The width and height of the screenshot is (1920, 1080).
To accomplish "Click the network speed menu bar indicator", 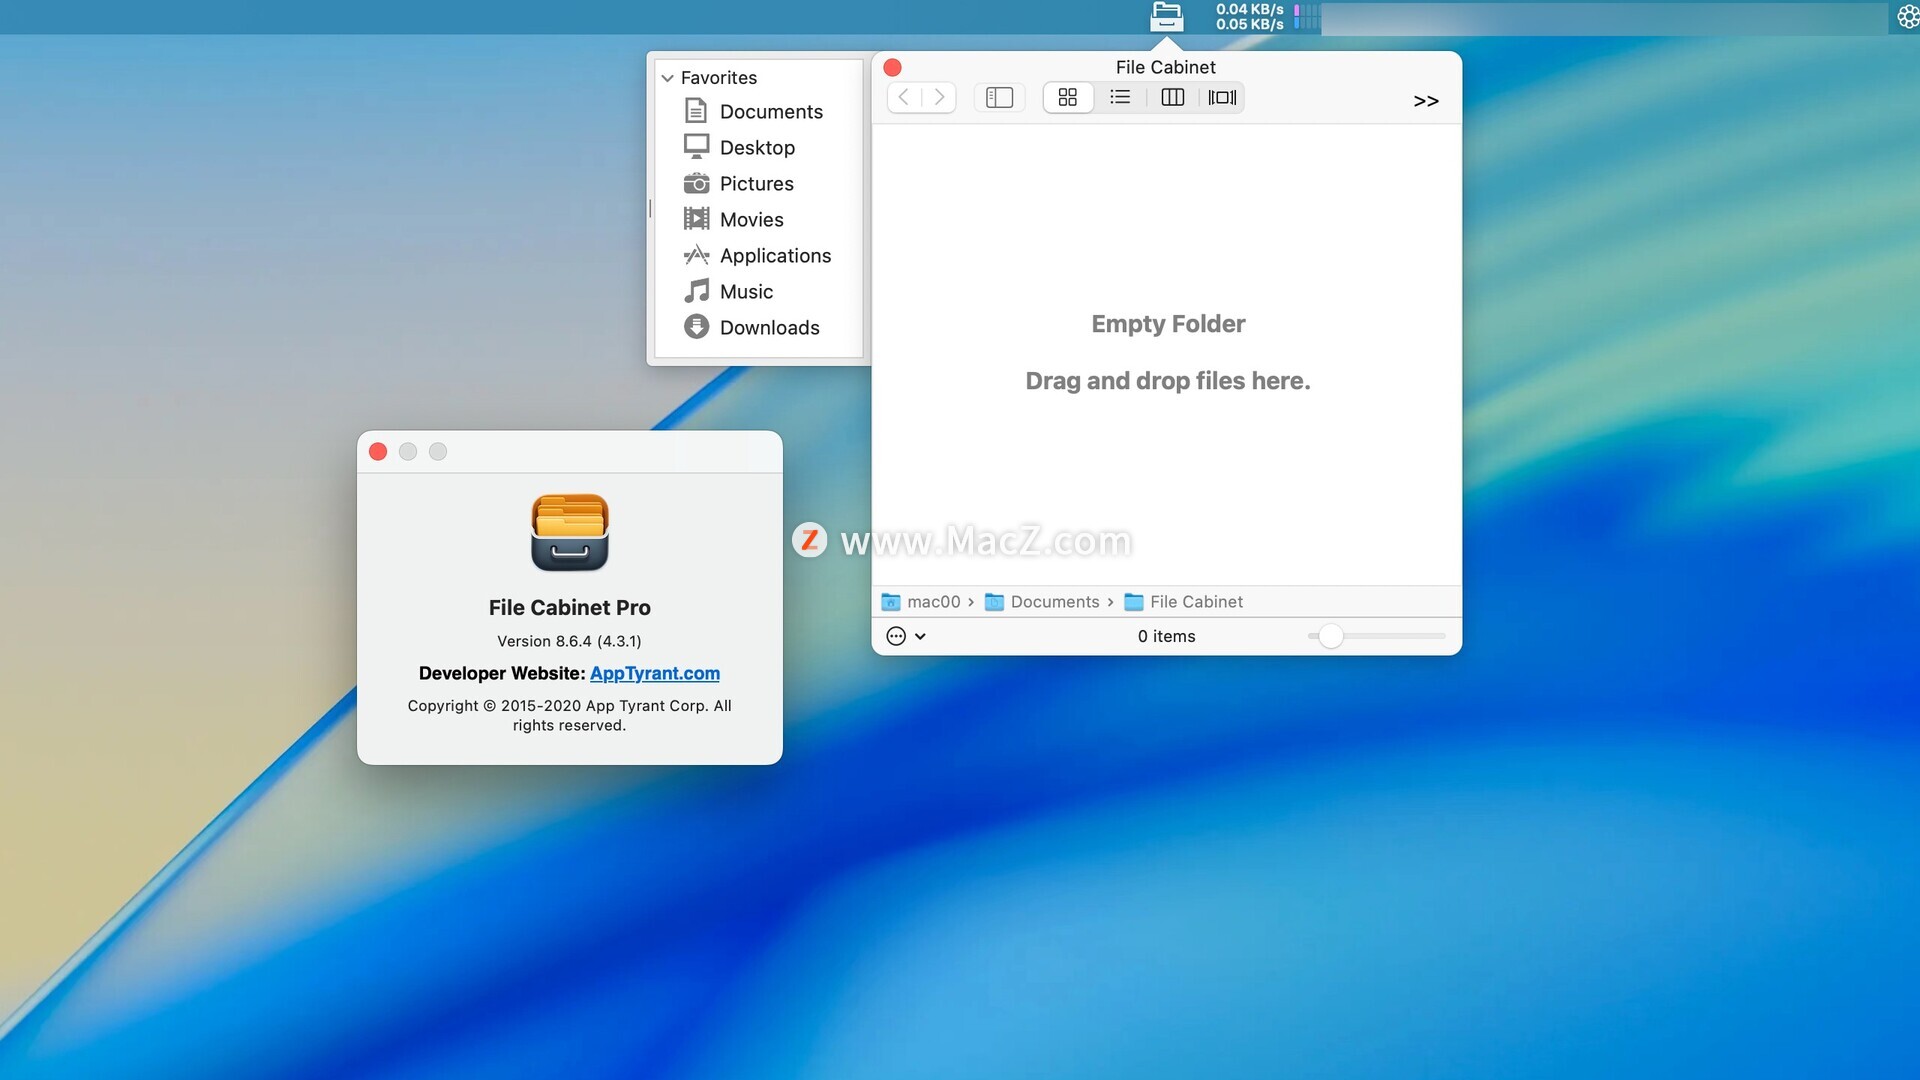I will click(x=1249, y=17).
